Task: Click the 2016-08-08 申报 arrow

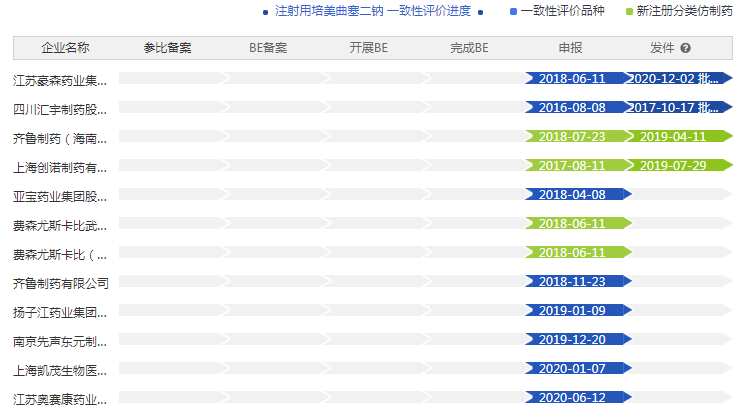Action: click(578, 107)
